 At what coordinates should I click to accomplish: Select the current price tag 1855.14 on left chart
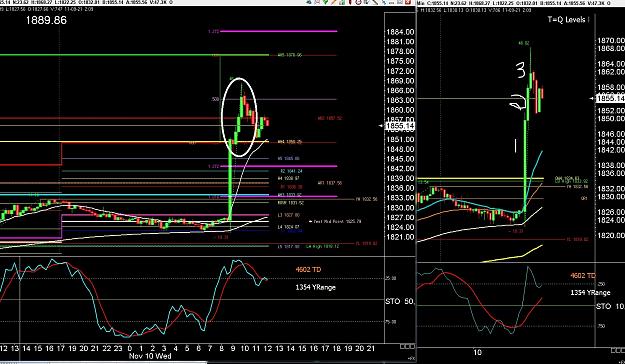coord(401,126)
